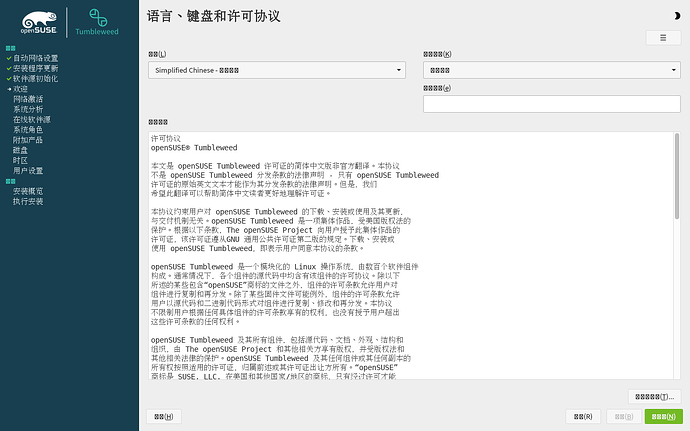Viewport: 690px width, 431px height.
Task: Click 'openSUSE® Tumbleweed' license title line
Action: (194, 147)
